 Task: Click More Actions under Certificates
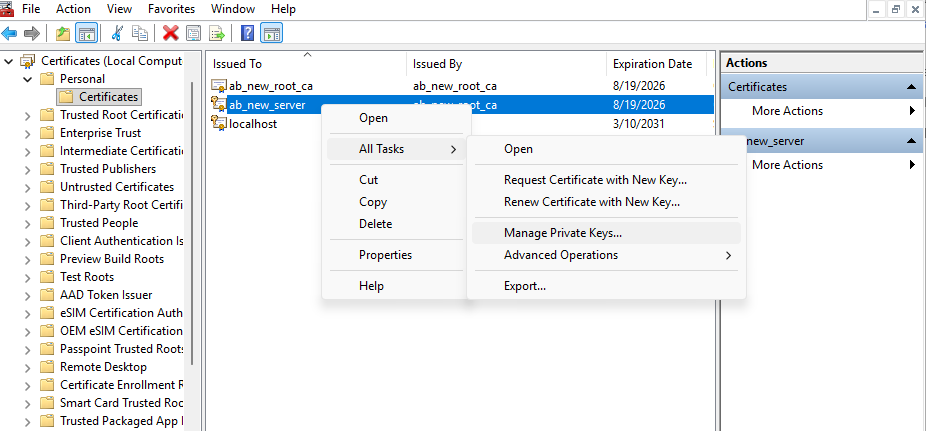(x=787, y=111)
